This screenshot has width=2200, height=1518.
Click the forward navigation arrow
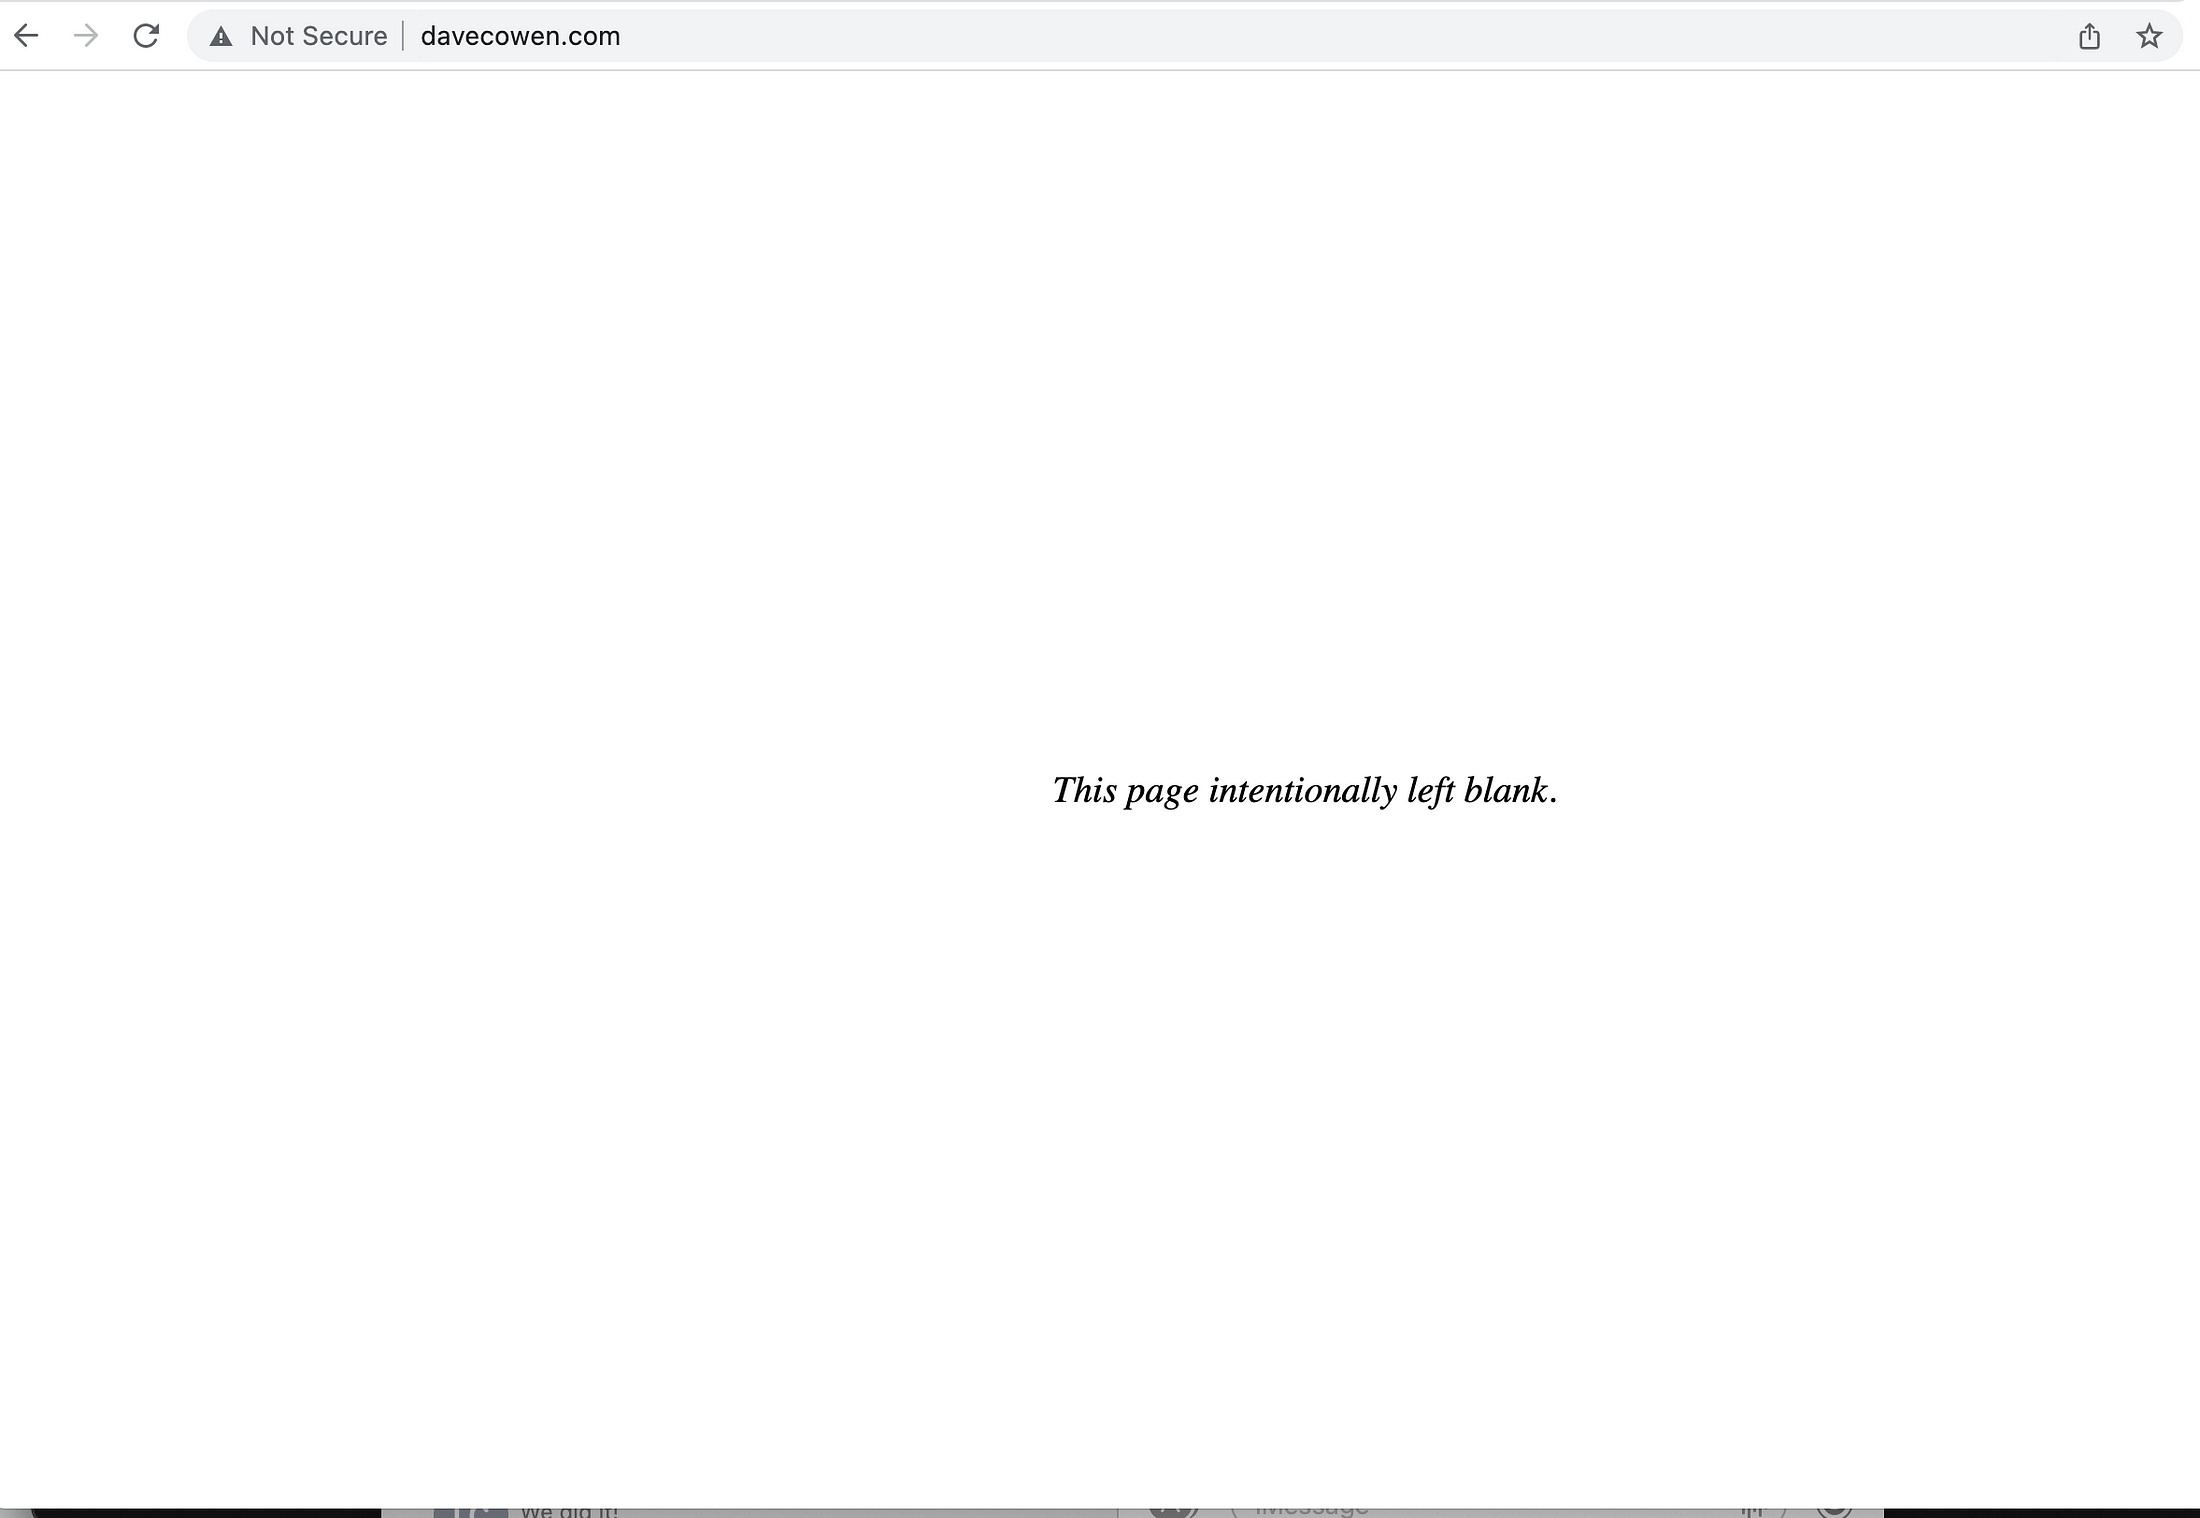pos(86,36)
